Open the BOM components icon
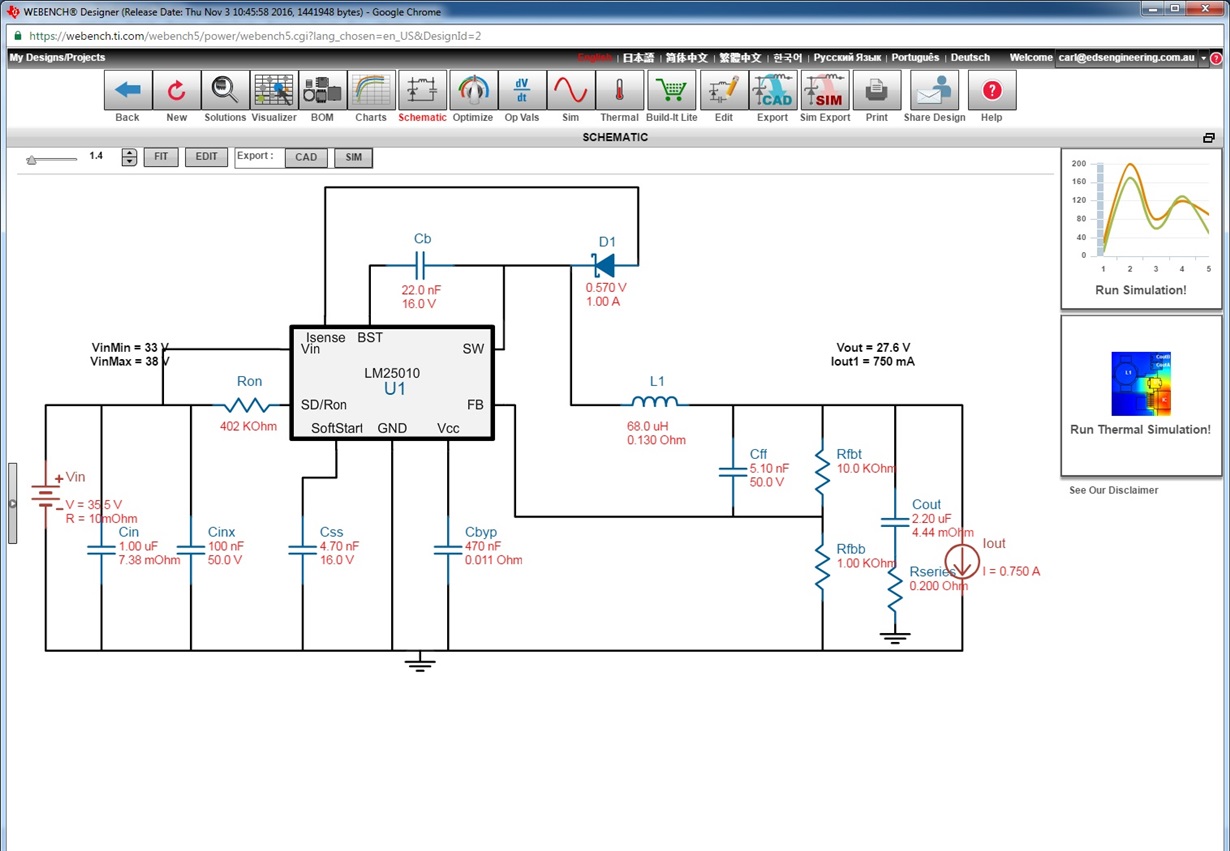This screenshot has width=1230, height=851. point(322,91)
